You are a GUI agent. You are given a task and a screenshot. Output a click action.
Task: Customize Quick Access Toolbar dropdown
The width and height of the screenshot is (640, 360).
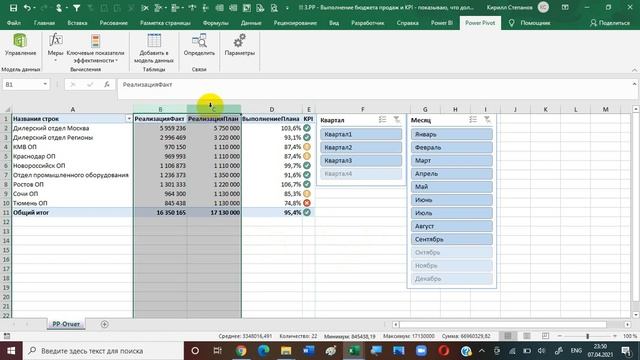[287, 8]
